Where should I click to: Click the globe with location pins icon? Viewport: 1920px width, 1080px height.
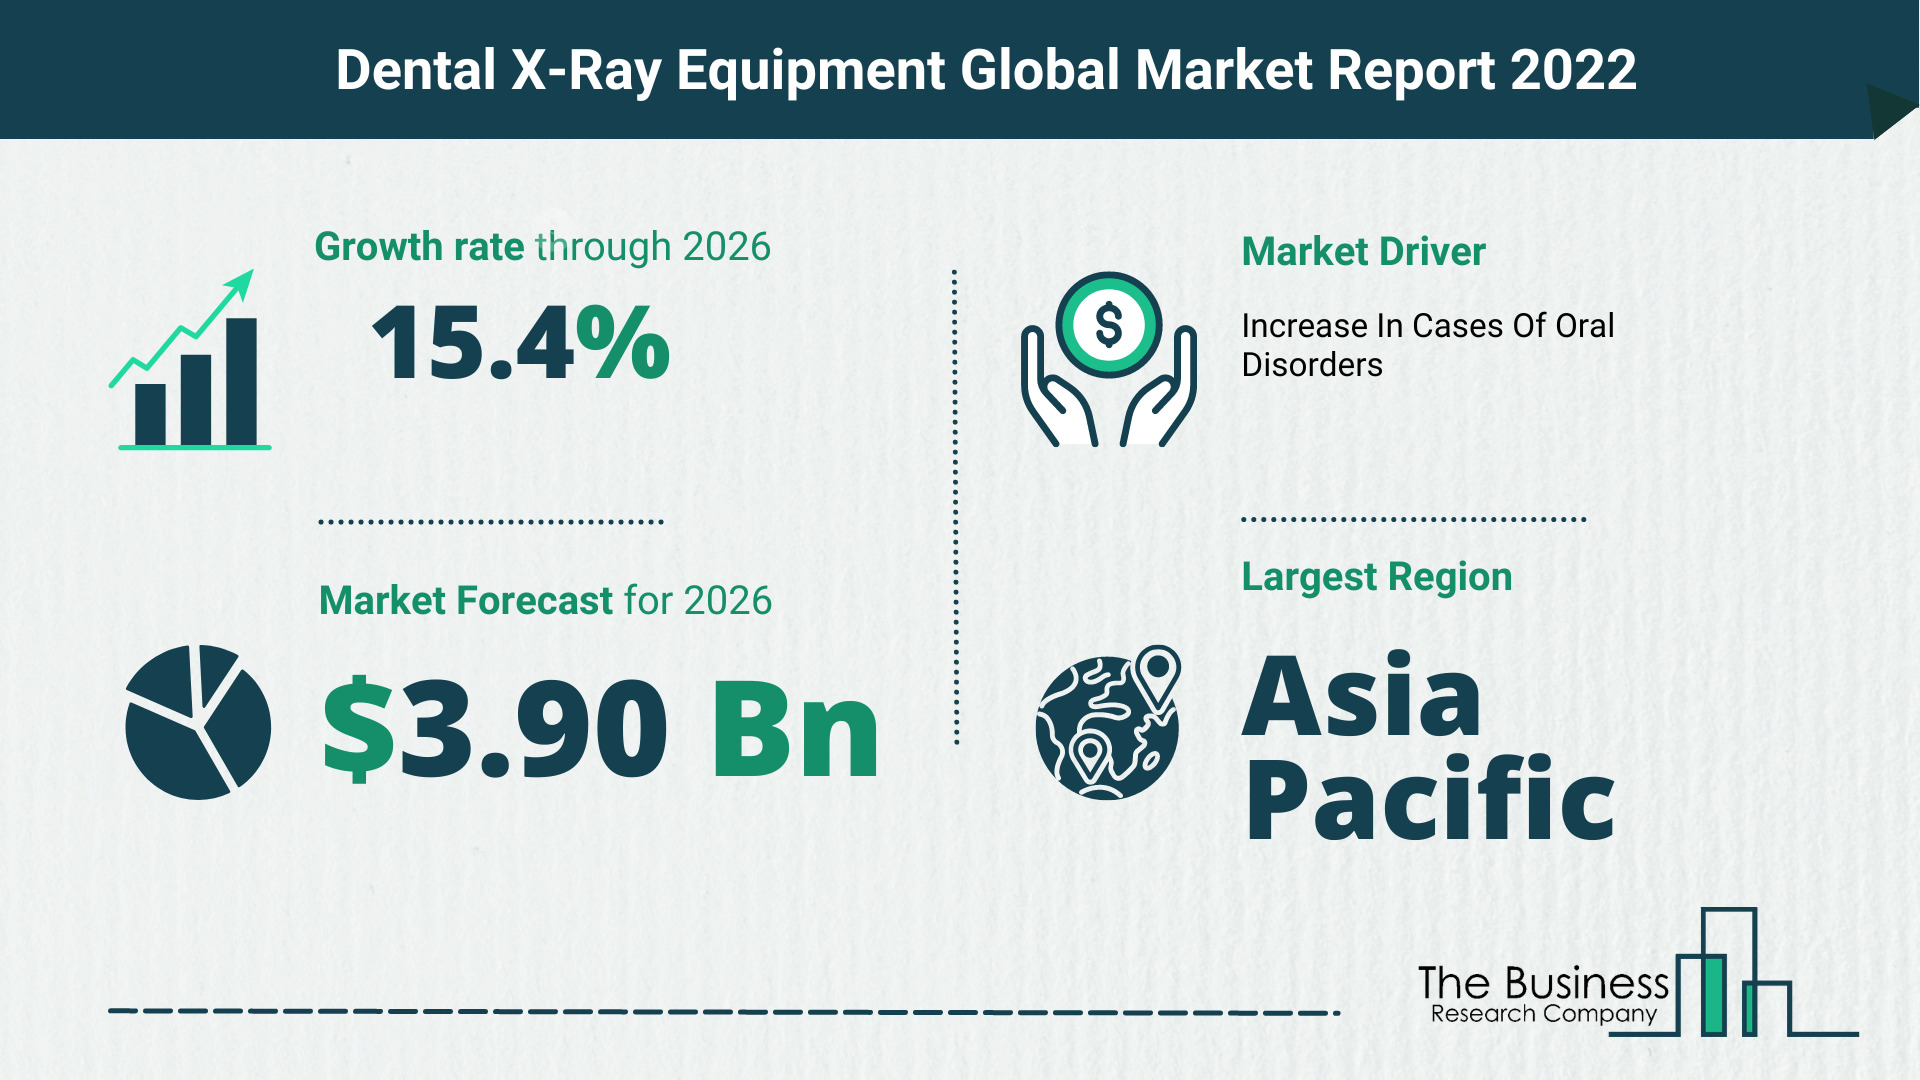pos(1108,722)
